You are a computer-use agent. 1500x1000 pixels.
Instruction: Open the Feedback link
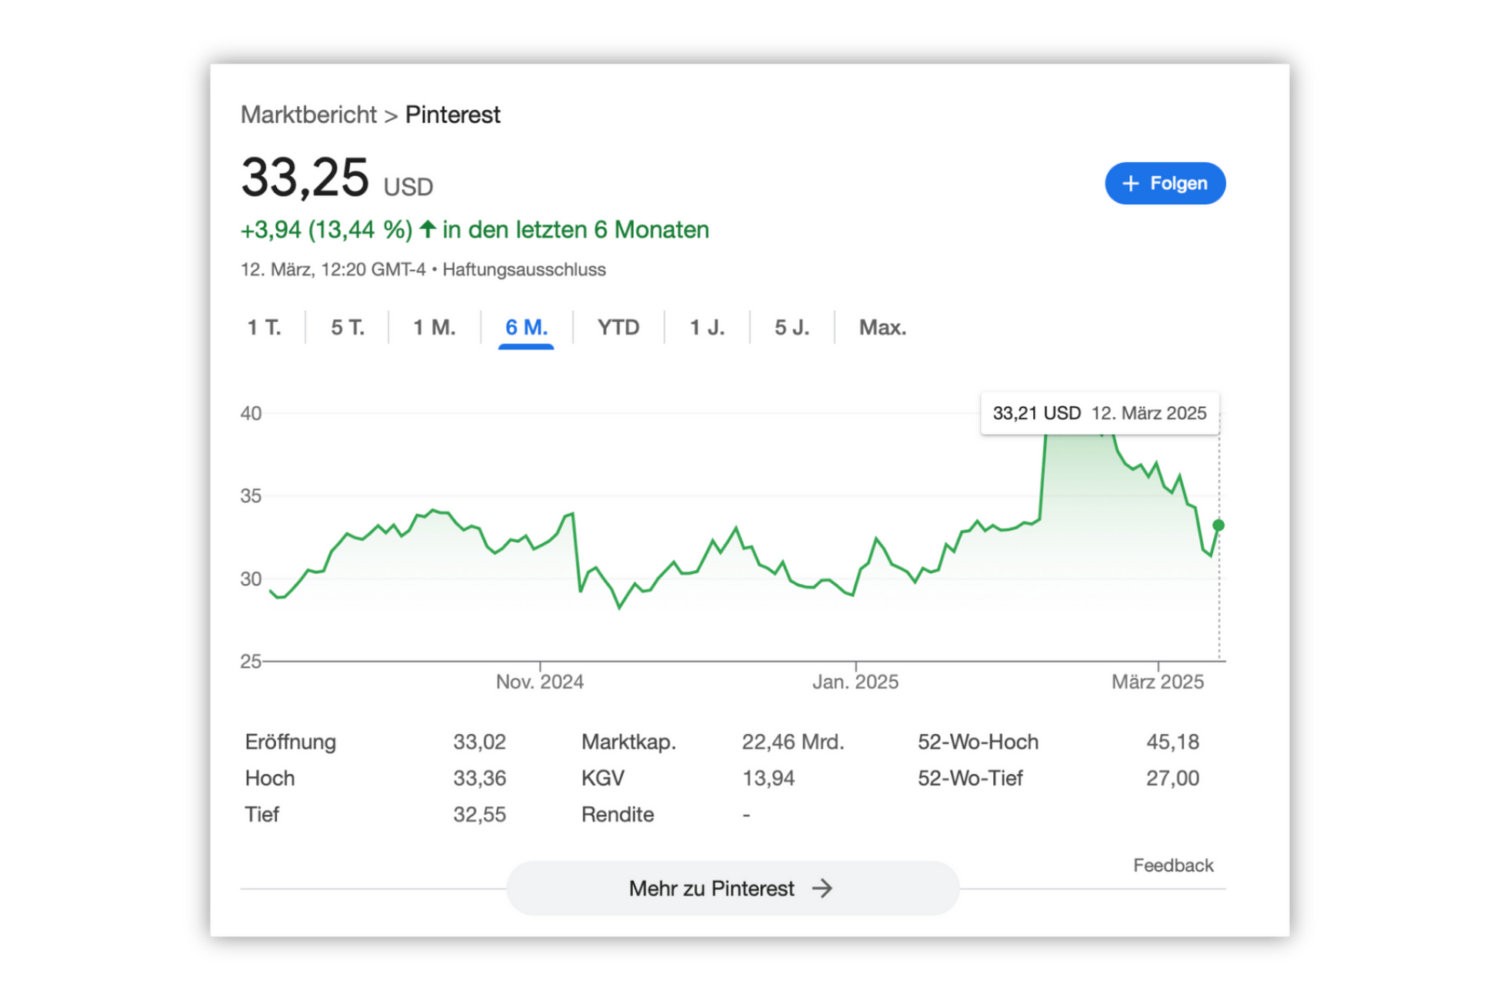pyautogui.click(x=1173, y=865)
